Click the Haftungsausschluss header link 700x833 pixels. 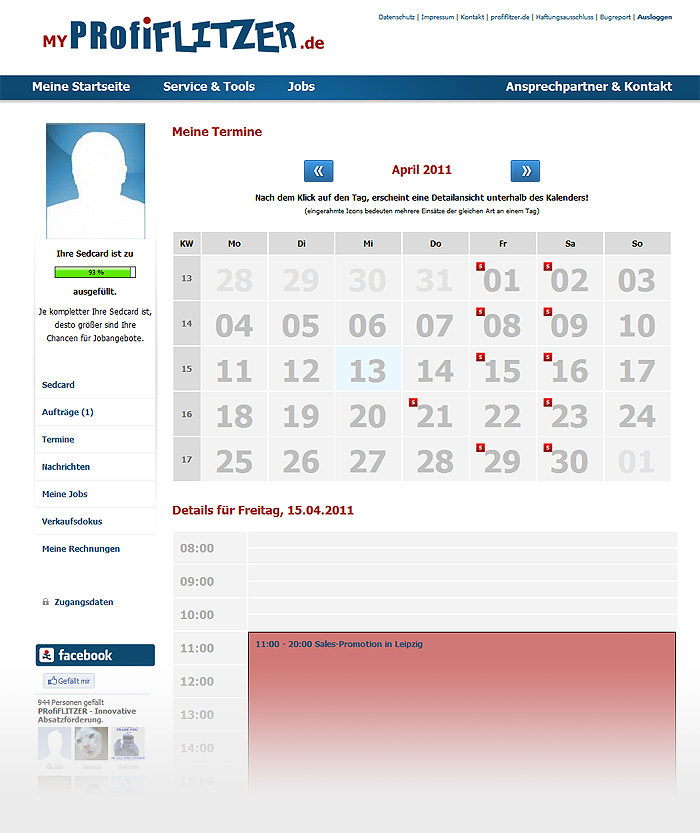click(565, 17)
